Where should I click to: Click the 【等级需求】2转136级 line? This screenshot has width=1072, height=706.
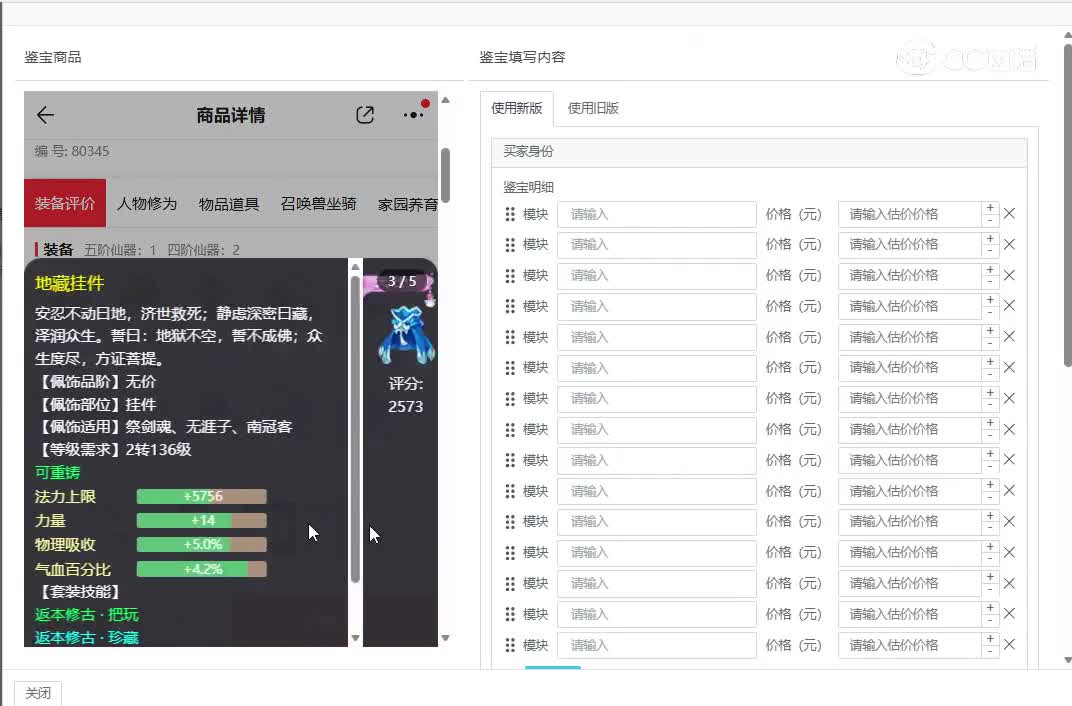(x=113, y=450)
